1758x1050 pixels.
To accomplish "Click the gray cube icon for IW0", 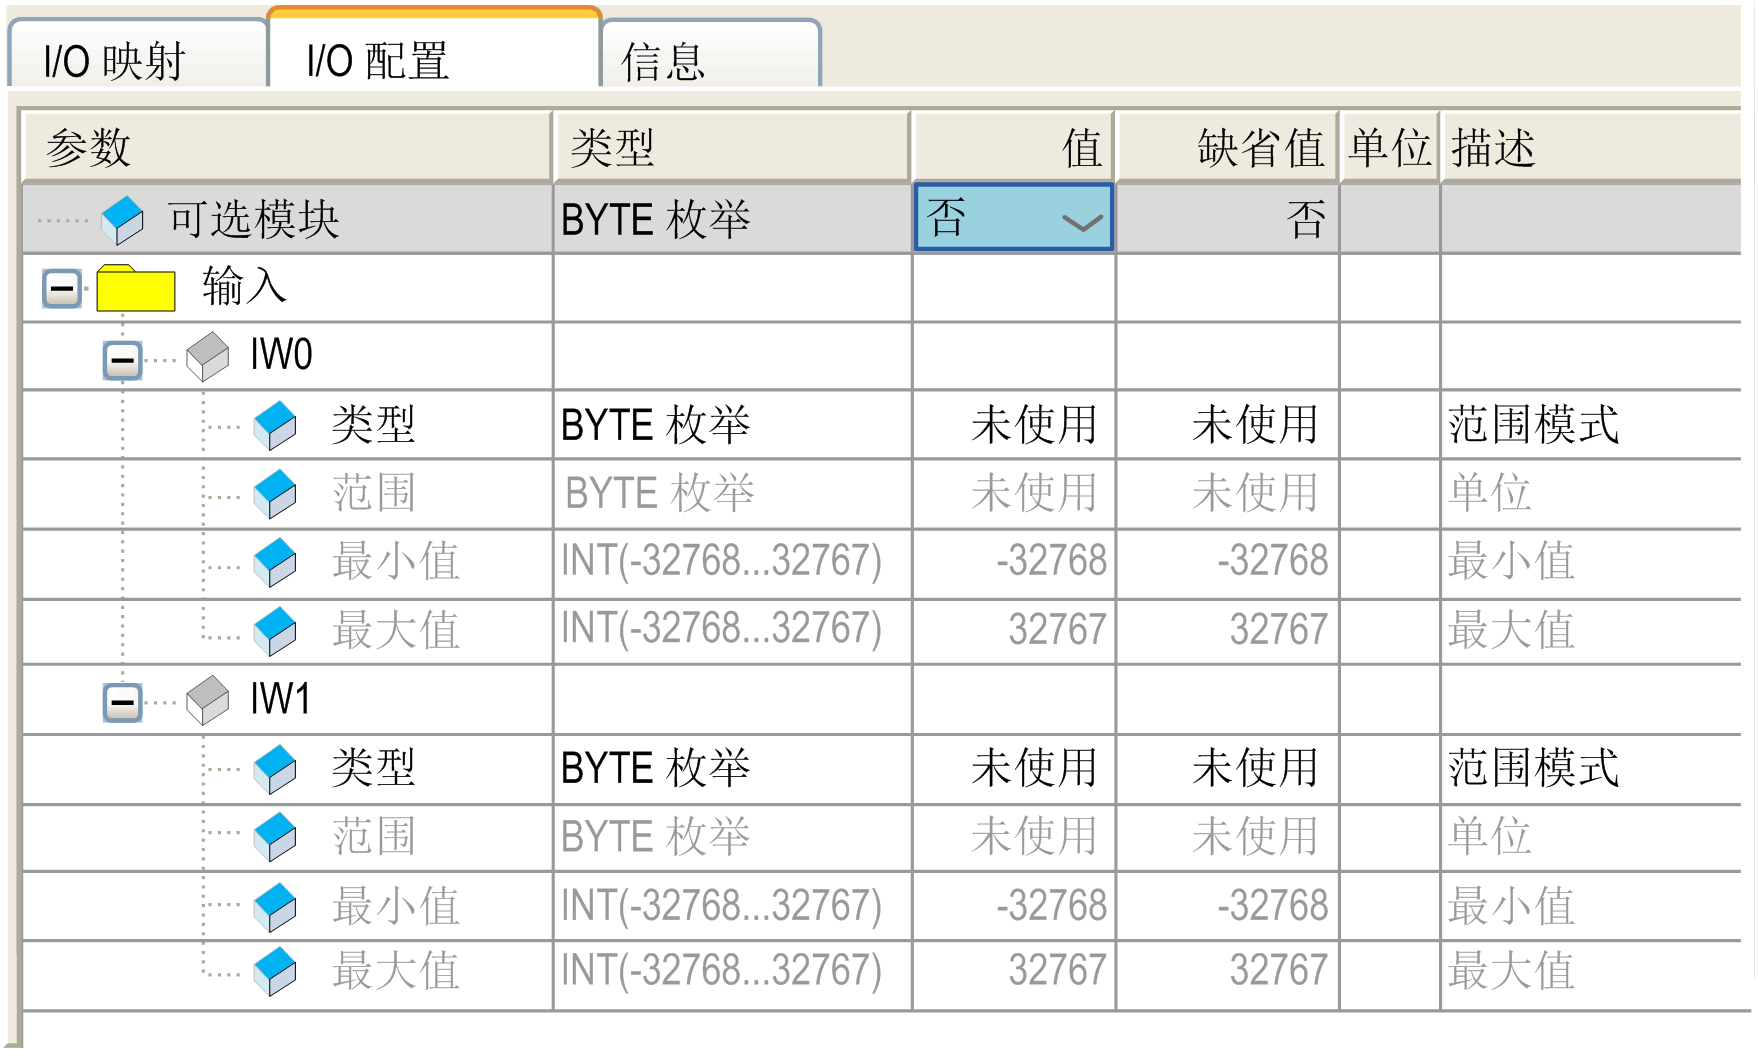I will 208,356.
